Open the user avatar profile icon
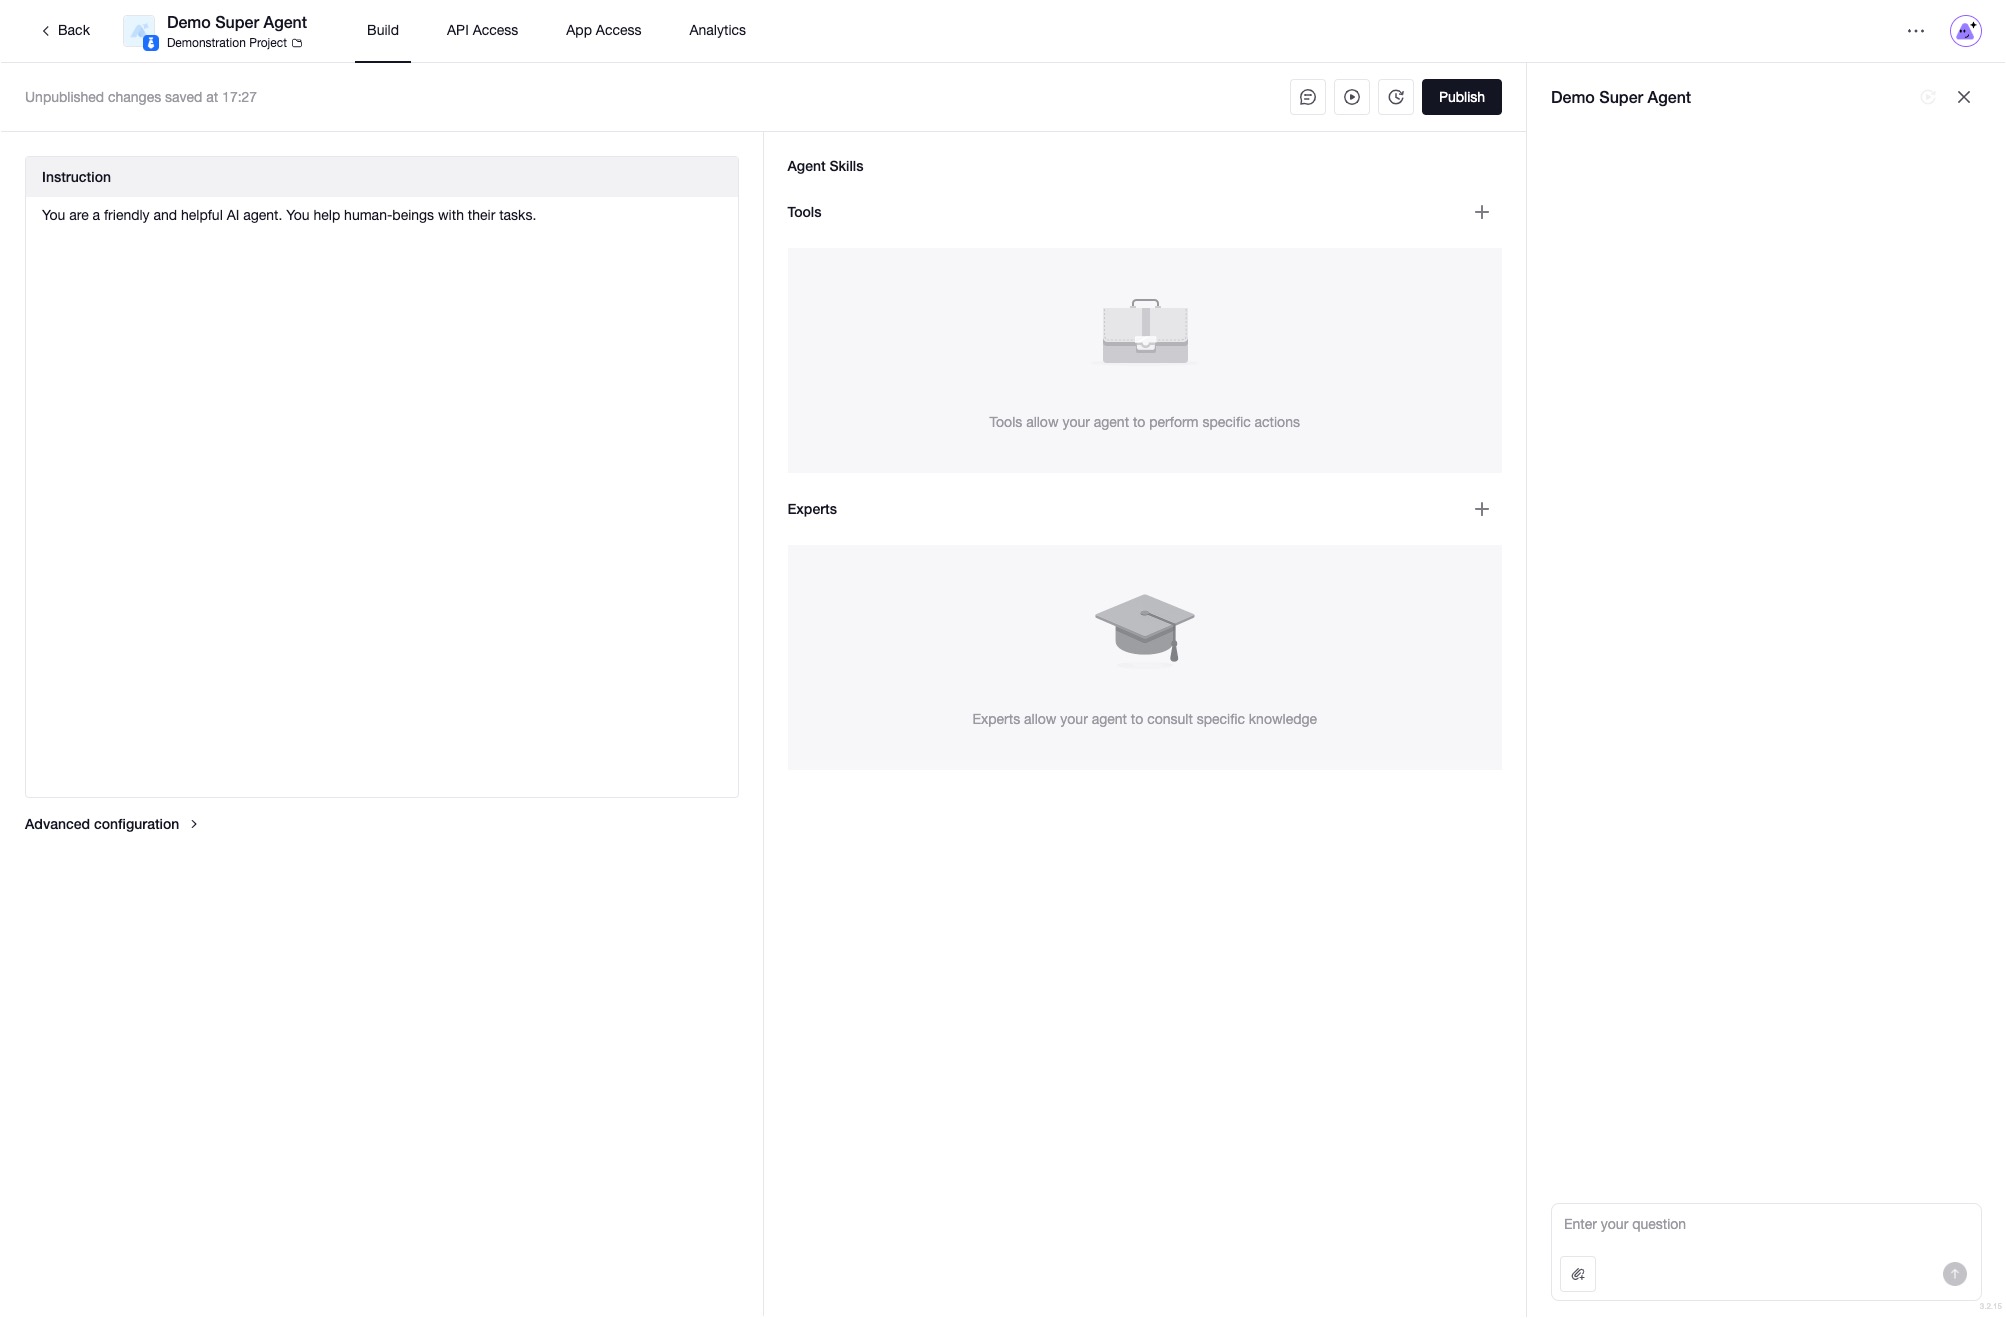This screenshot has width=2006, height=1318. [1966, 31]
